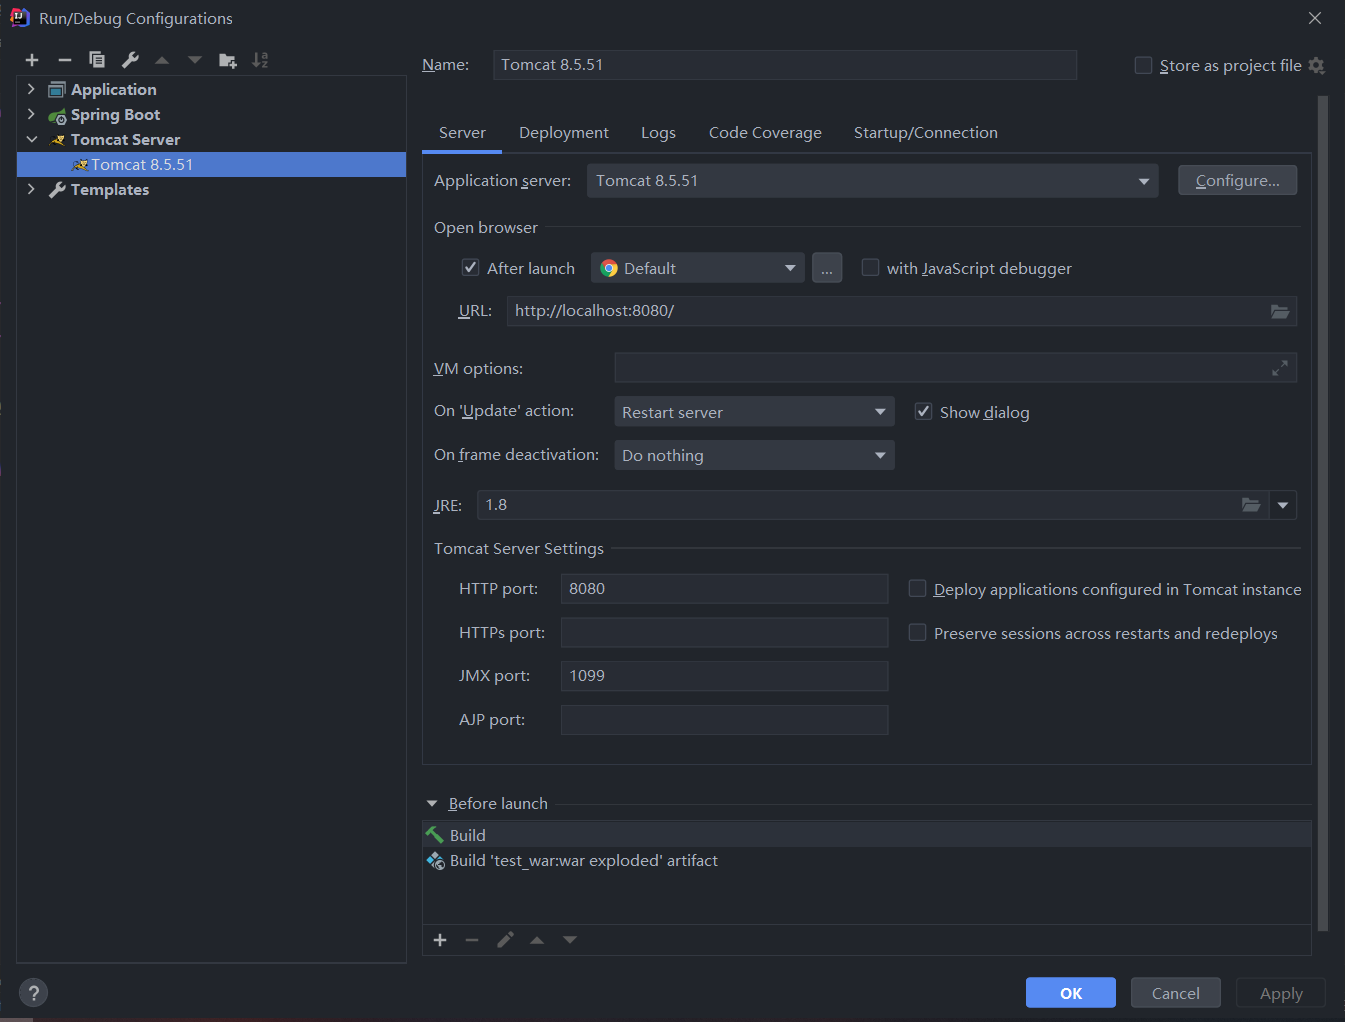Collapse the Before launch section

[x=432, y=804]
